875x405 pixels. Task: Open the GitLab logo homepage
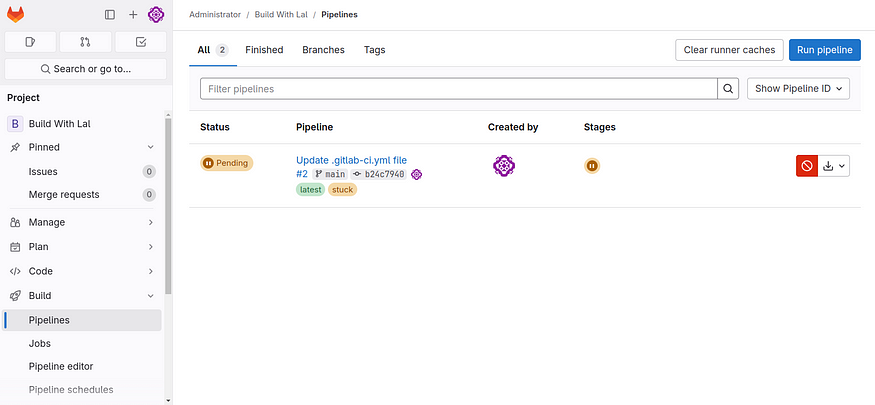pos(15,15)
